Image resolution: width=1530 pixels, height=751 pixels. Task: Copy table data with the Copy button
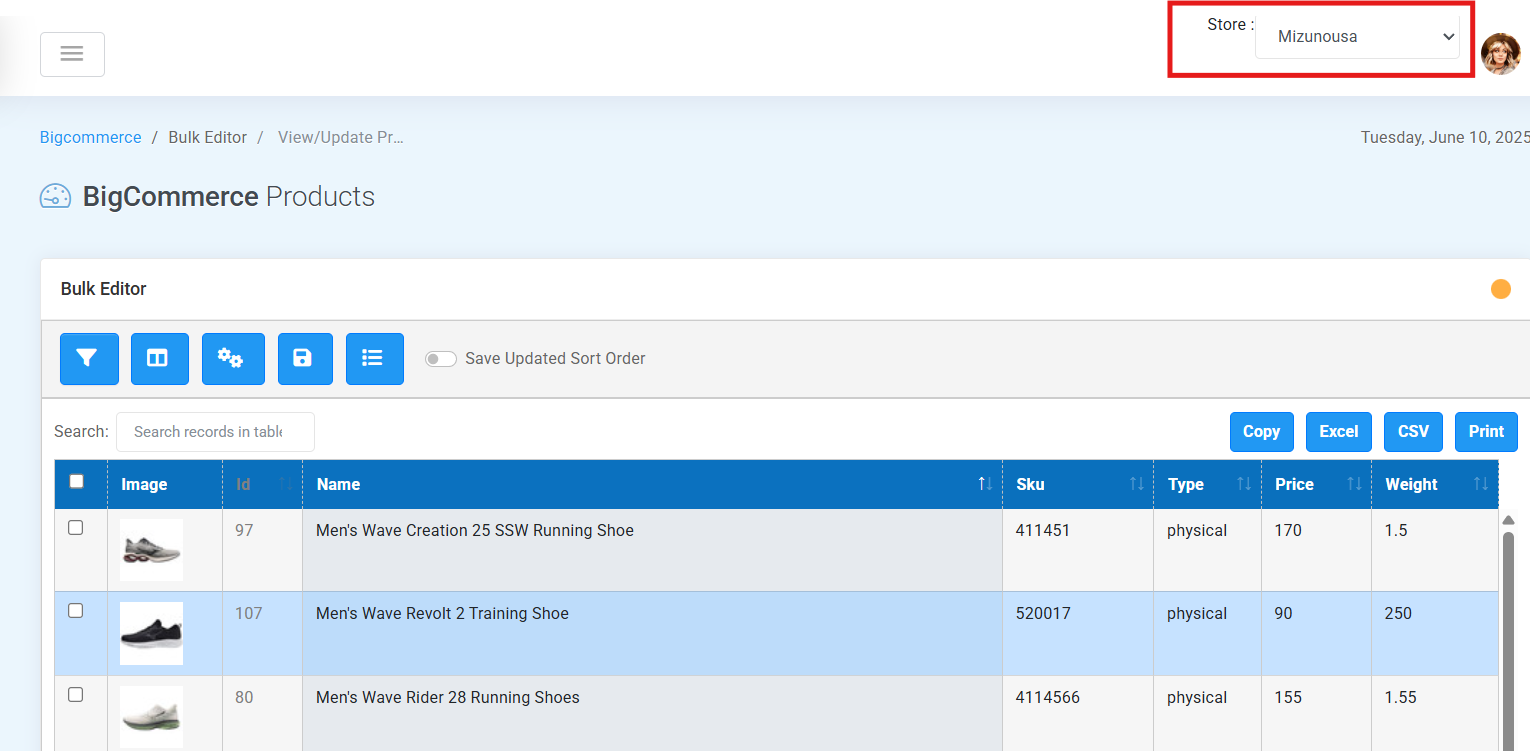(x=1262, y=432)
